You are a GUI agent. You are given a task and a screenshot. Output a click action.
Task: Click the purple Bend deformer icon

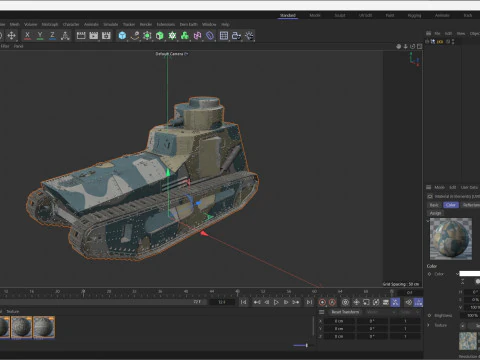pyautogui.click(x=210, y=35)
